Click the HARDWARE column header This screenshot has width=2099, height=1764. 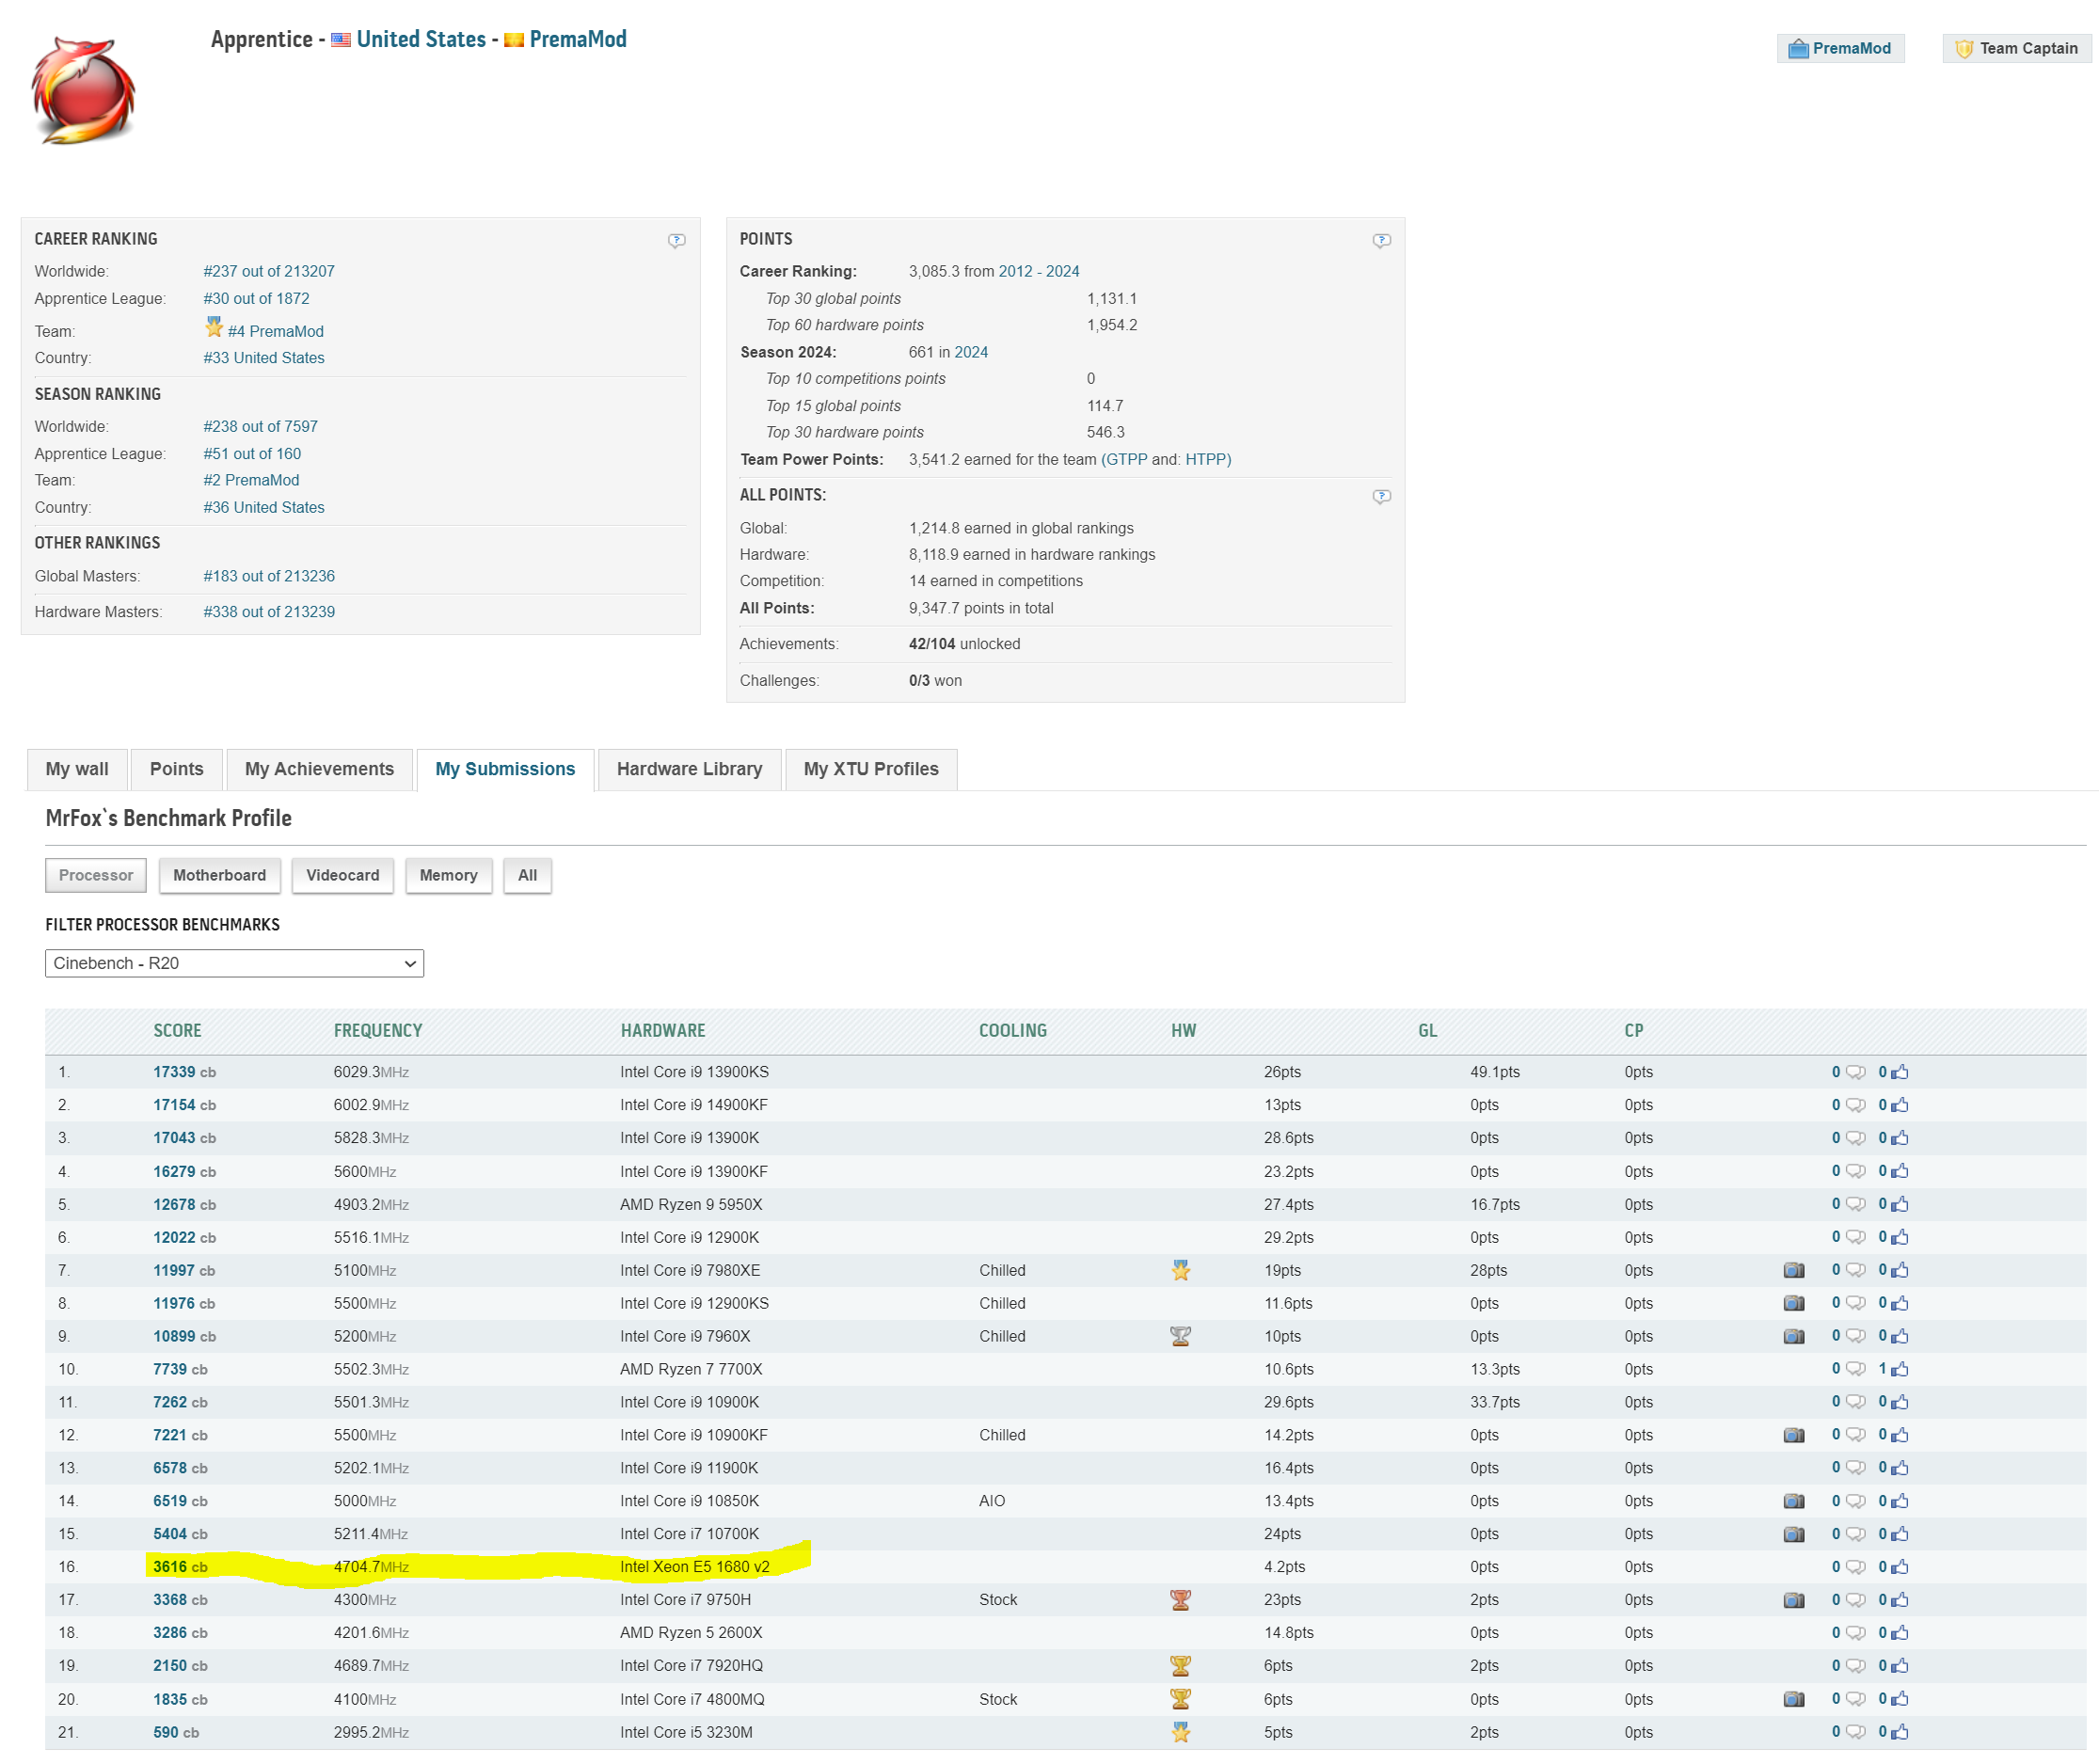pyautogui.click(x=663, y=1030)
